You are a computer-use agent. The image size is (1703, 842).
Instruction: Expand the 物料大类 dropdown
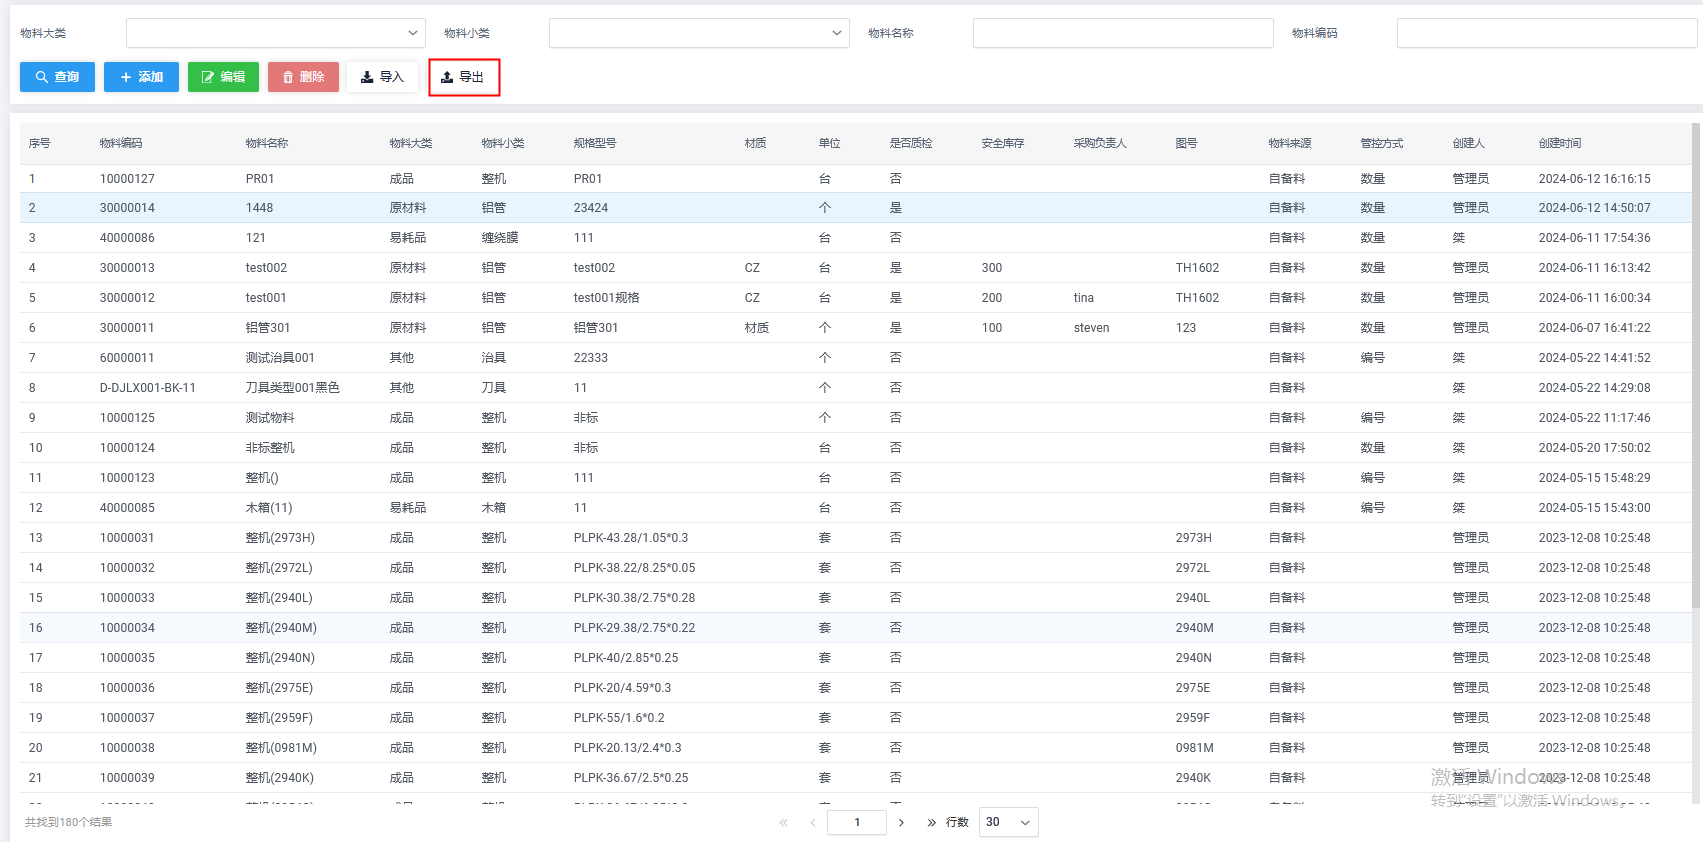click(275, 33)
